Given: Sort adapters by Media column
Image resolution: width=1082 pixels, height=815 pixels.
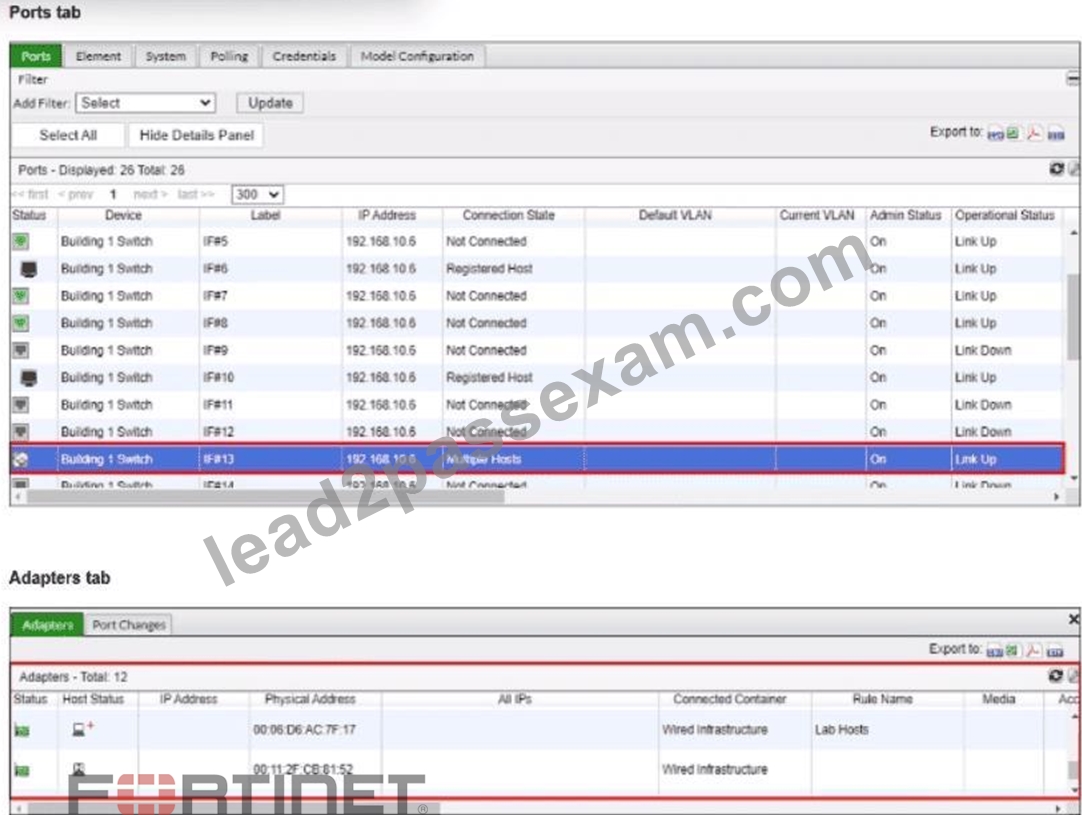Looking at the screenshot, I should point(999,699).
